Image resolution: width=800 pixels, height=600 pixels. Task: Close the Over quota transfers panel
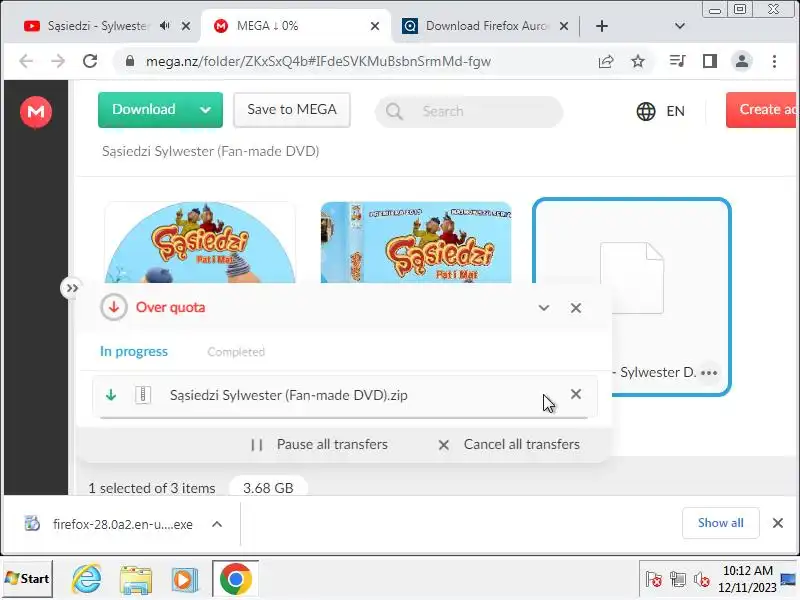tap(576, 308)
